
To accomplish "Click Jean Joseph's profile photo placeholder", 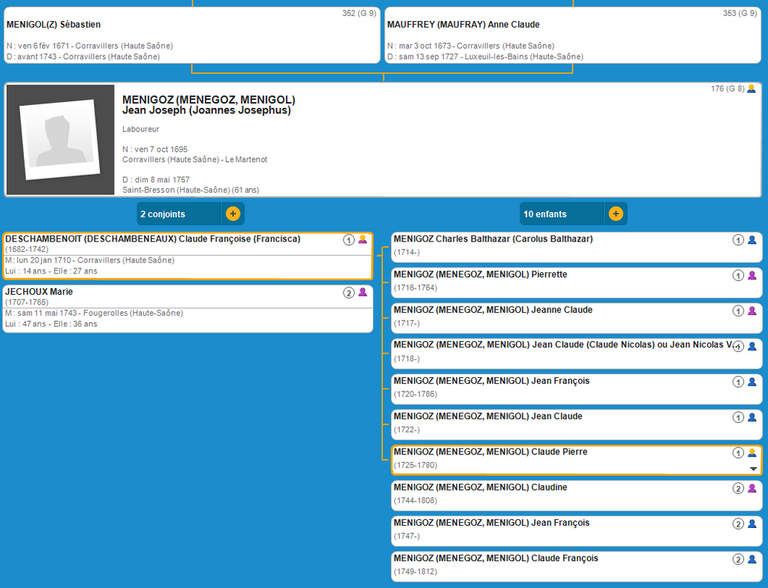I will point(60,140).
